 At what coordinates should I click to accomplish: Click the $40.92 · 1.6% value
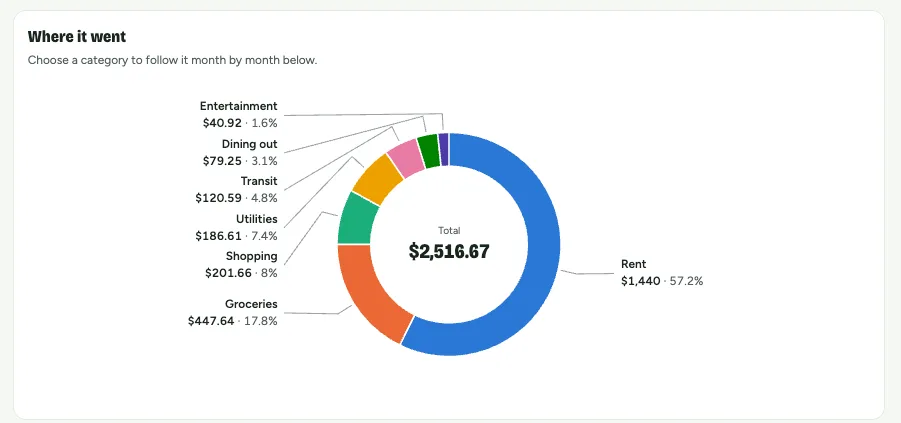click(240, 123)
